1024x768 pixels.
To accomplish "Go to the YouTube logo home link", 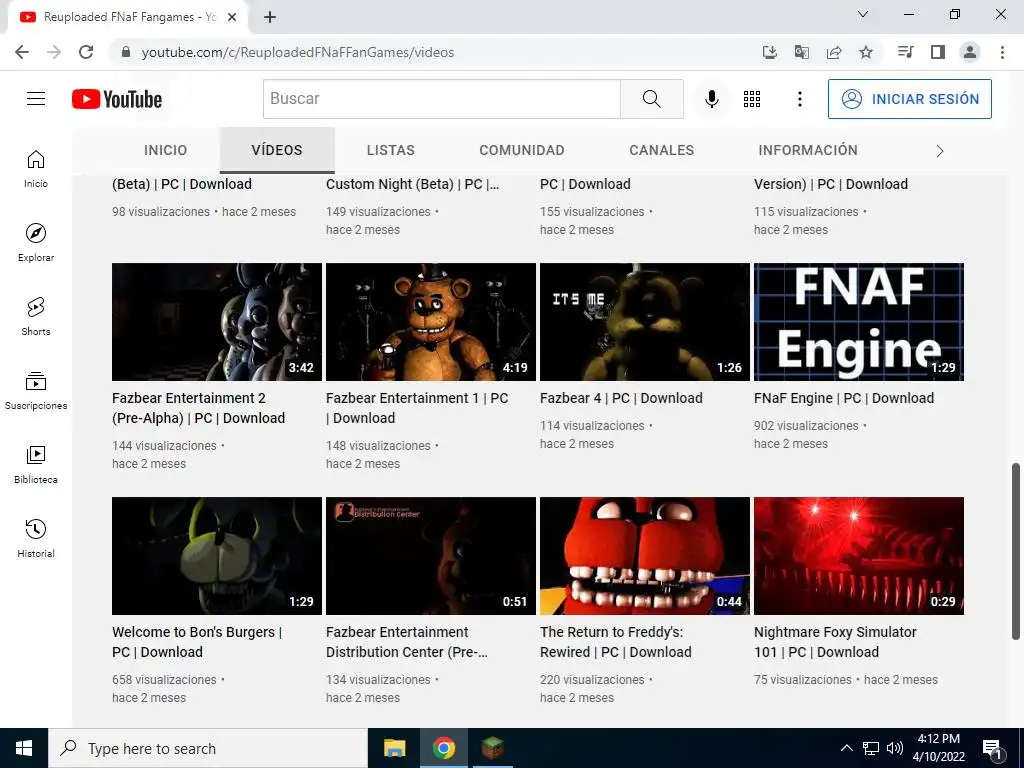I will tap(117, 99).
